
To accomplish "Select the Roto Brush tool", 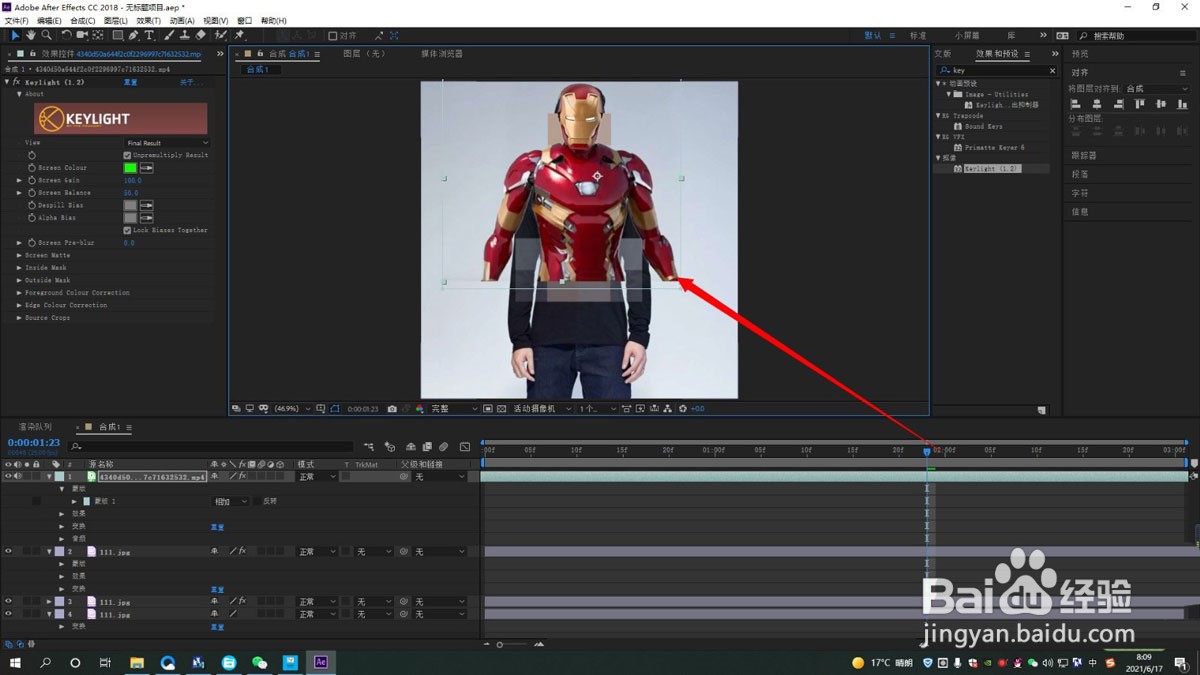I will pos(221,35).
